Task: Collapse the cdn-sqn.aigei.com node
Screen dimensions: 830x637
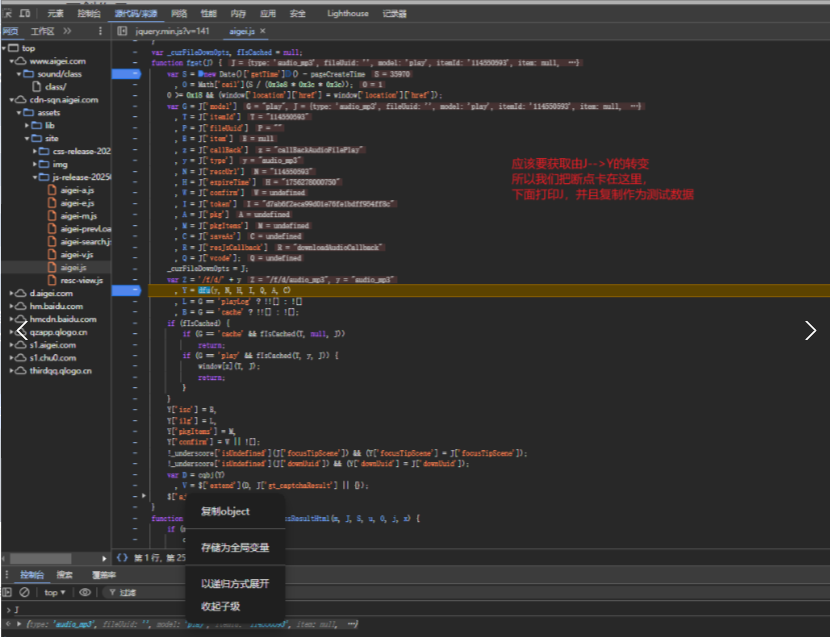Action: [x=11, y=100]
